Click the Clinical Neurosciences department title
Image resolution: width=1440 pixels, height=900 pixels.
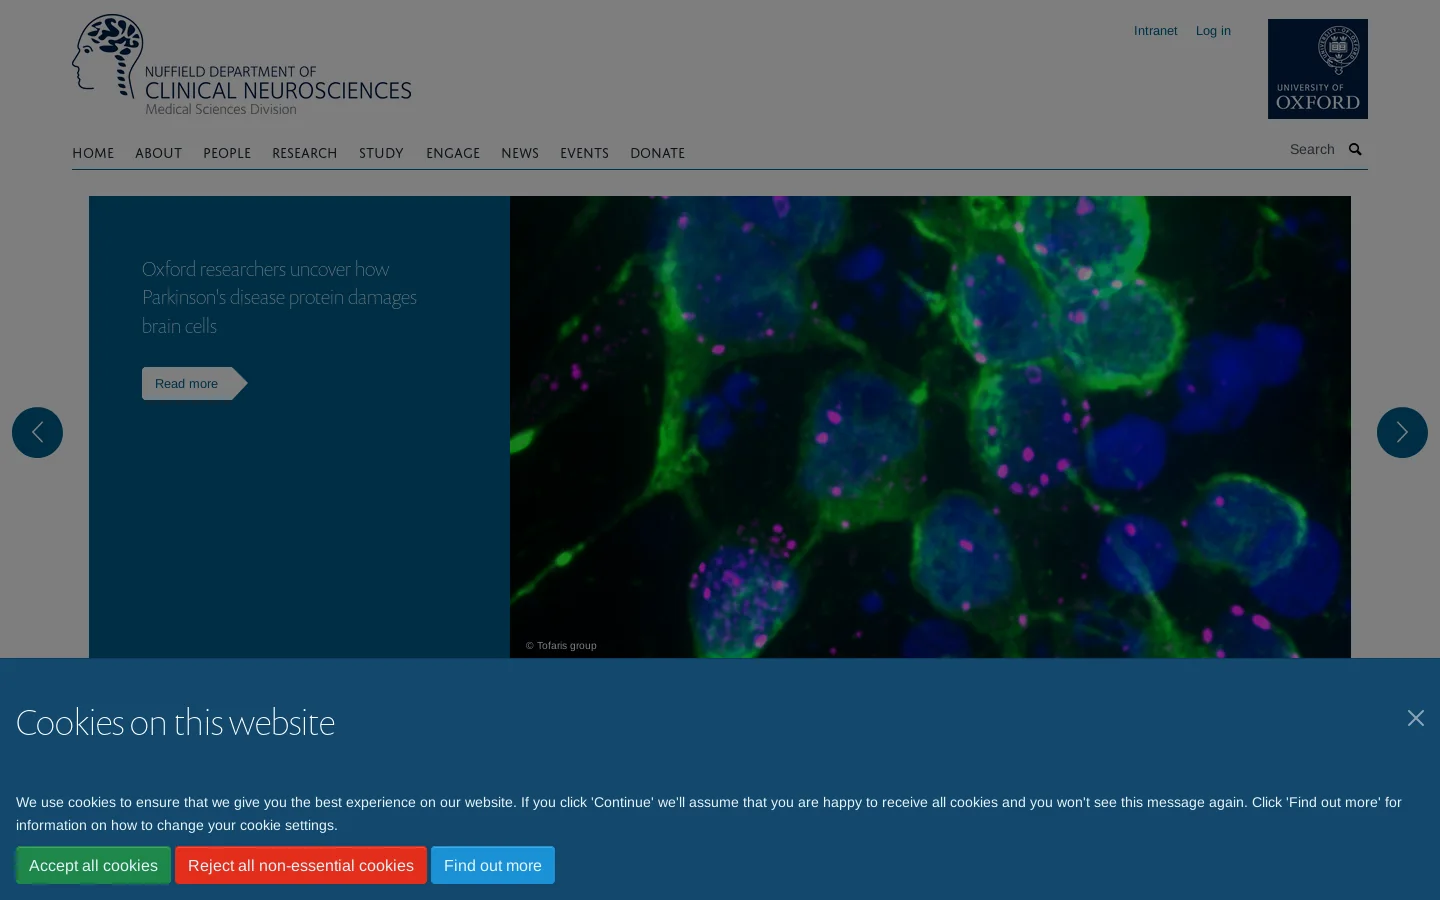pos(278,90)
